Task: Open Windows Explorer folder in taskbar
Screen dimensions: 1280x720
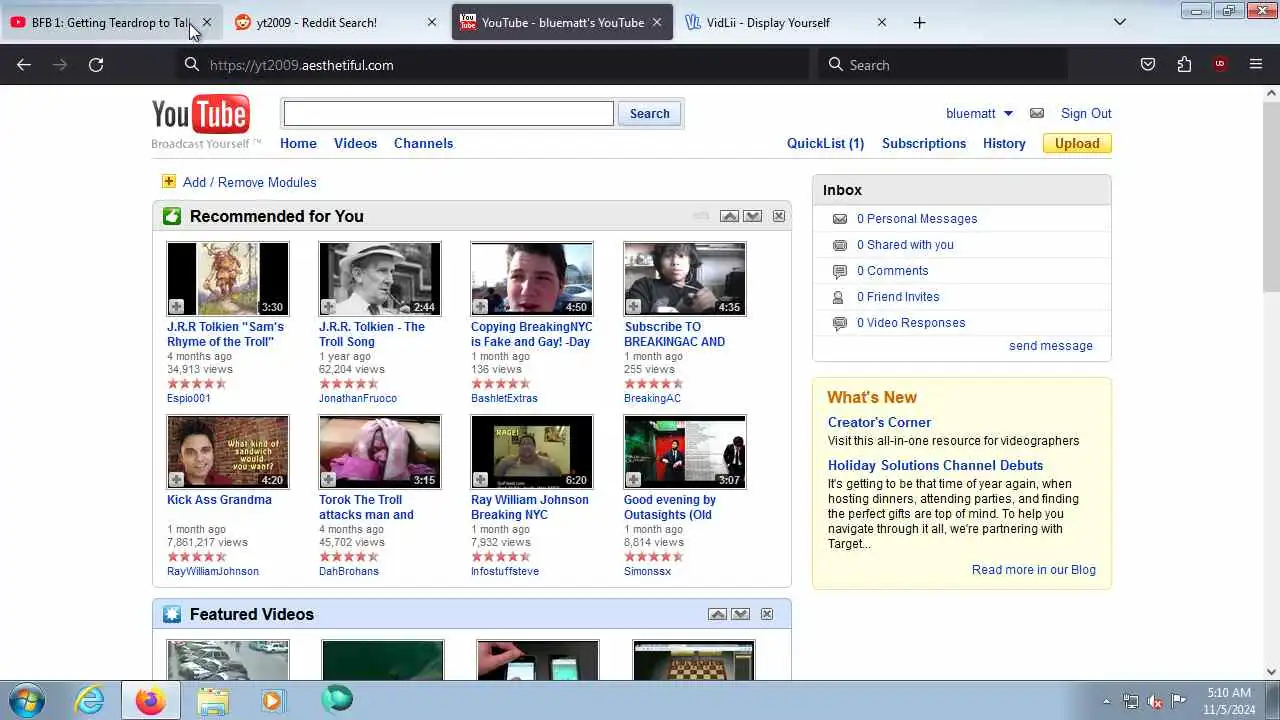Action: click(x=212, y=700)
